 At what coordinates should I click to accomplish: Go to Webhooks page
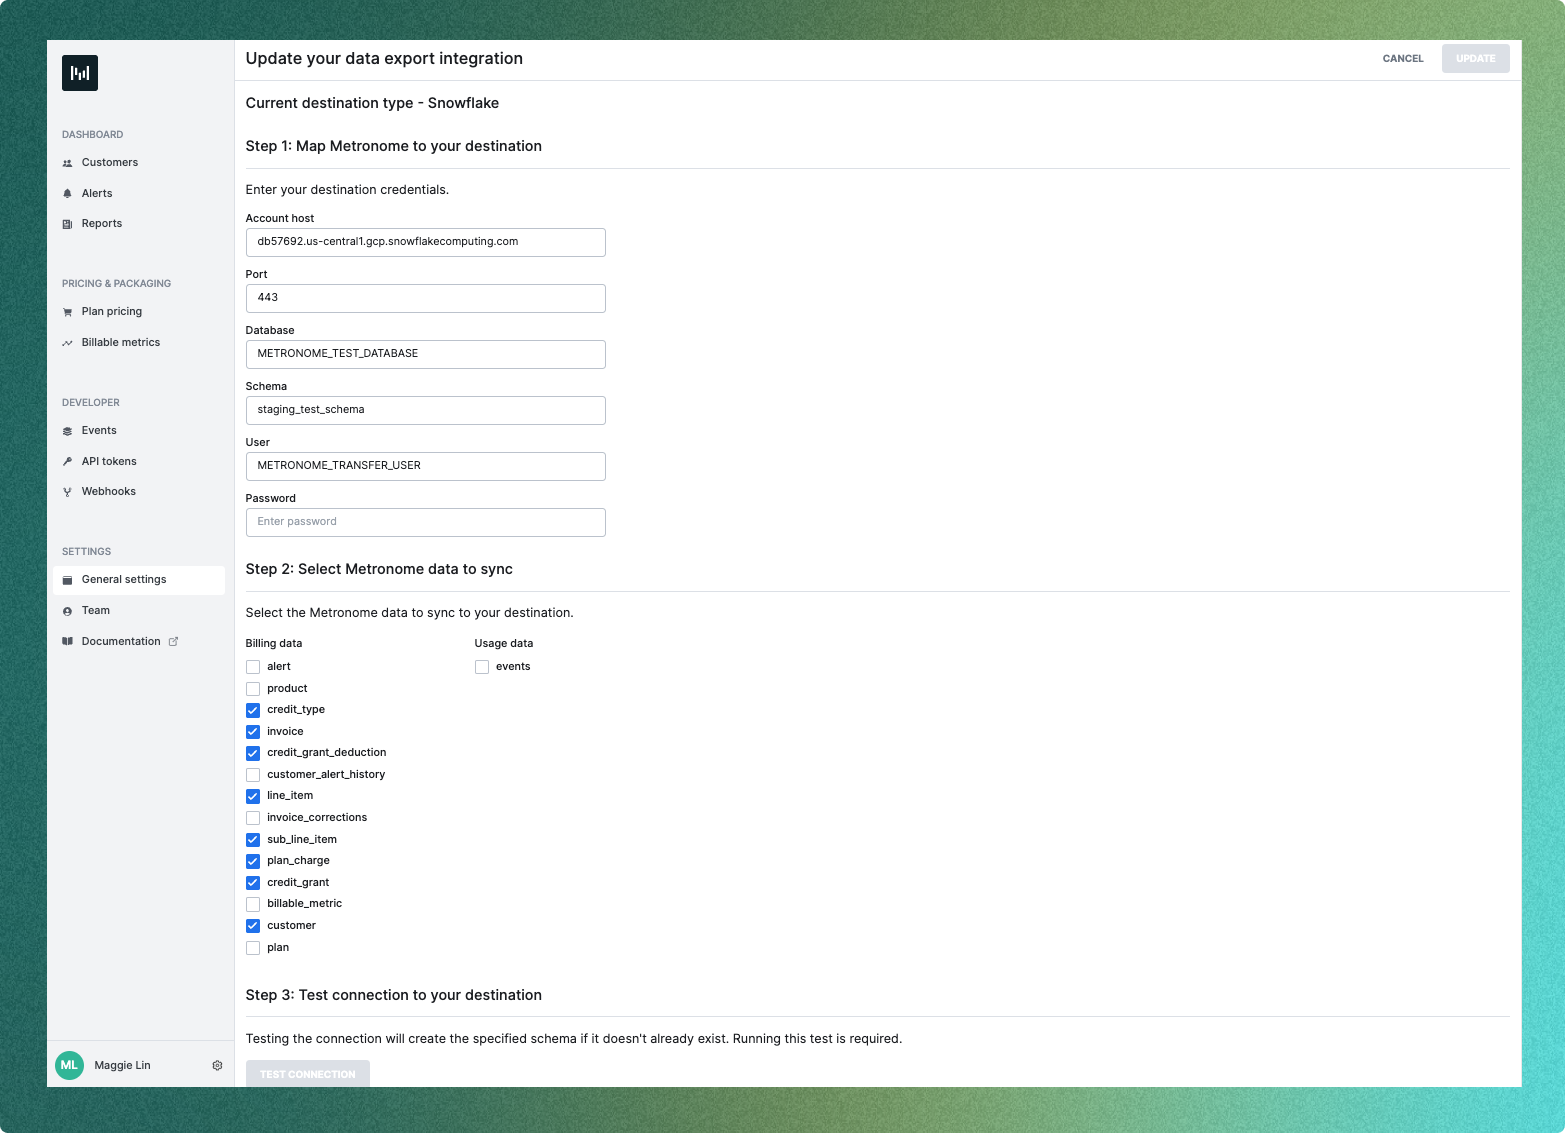139,492
